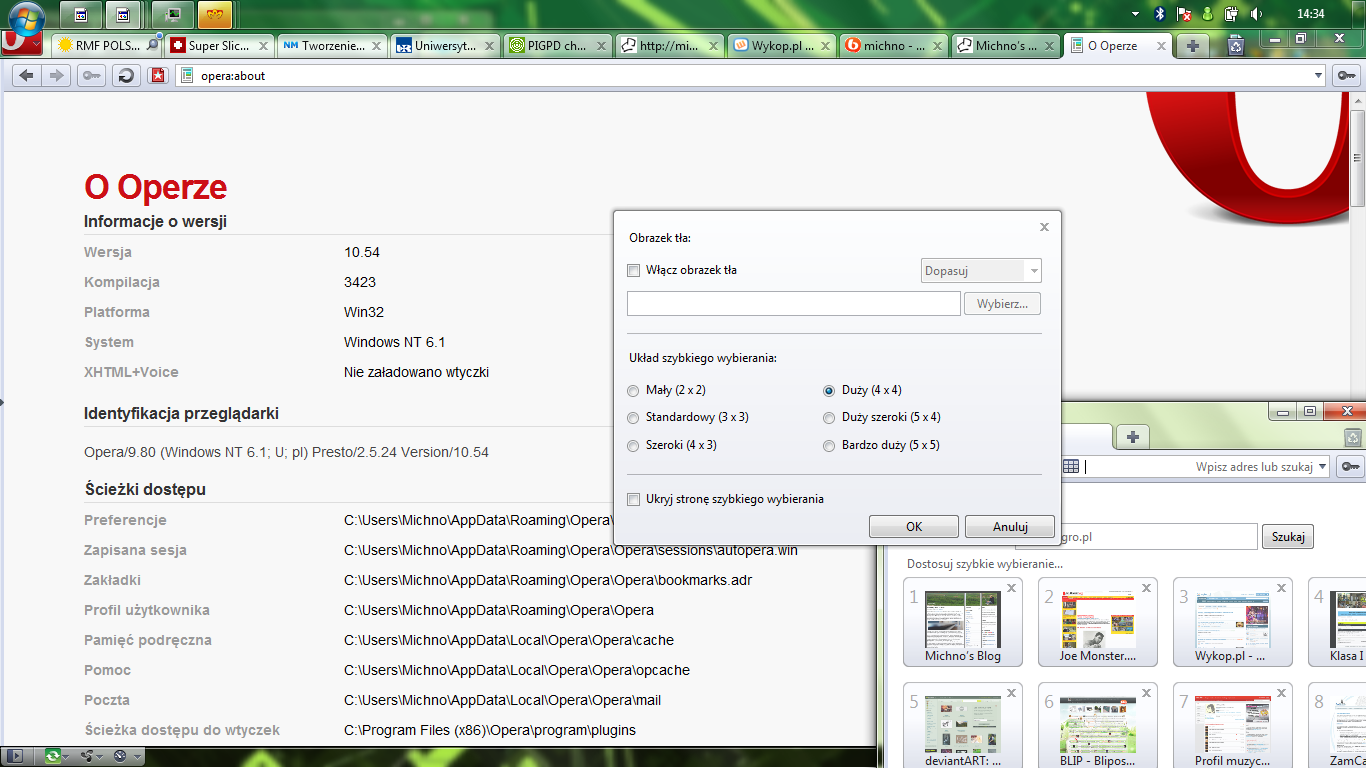The height and width of the screenshot is (768, 1366).
Task: Select Bardzo duży (5 x 5) layout
Action: tap(829, 446)
